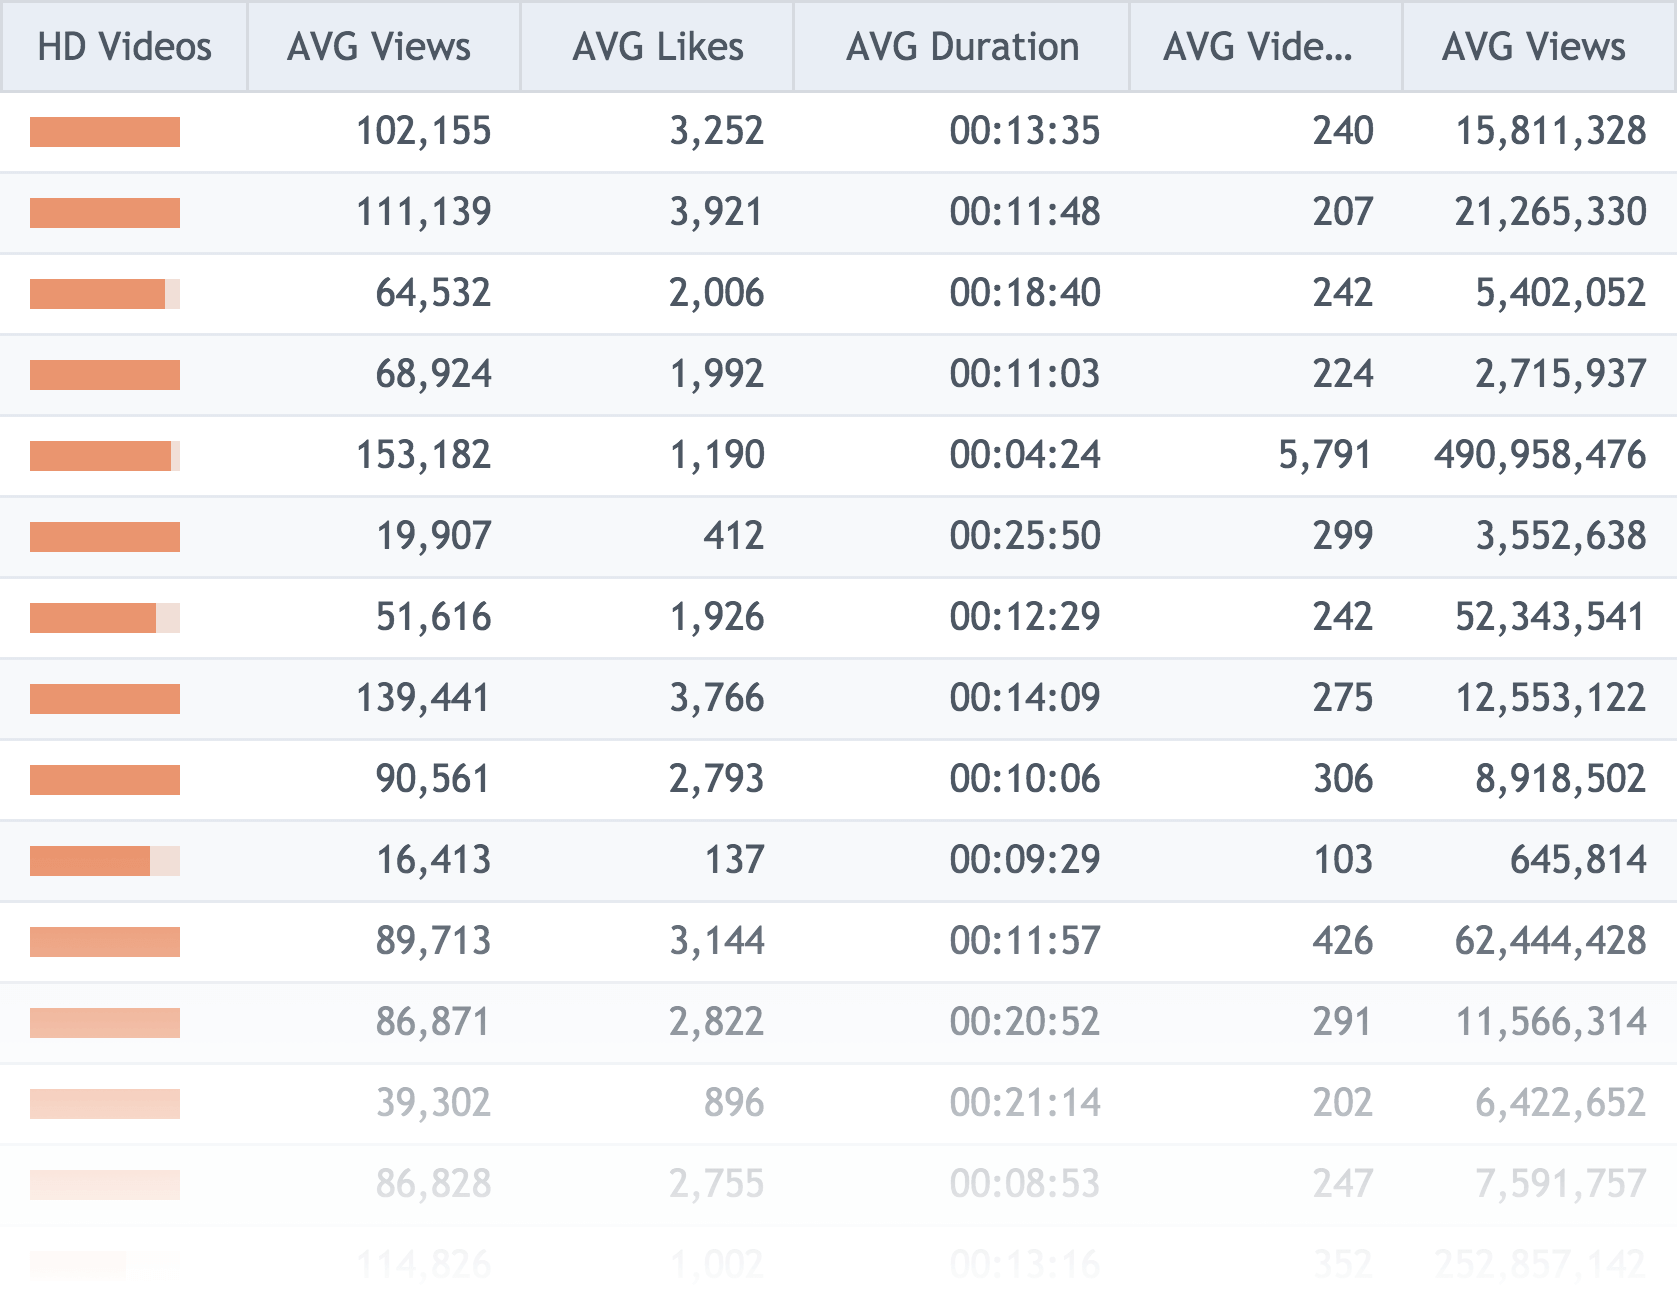Sort by the HD Videos column header

(x=124, y=47)
